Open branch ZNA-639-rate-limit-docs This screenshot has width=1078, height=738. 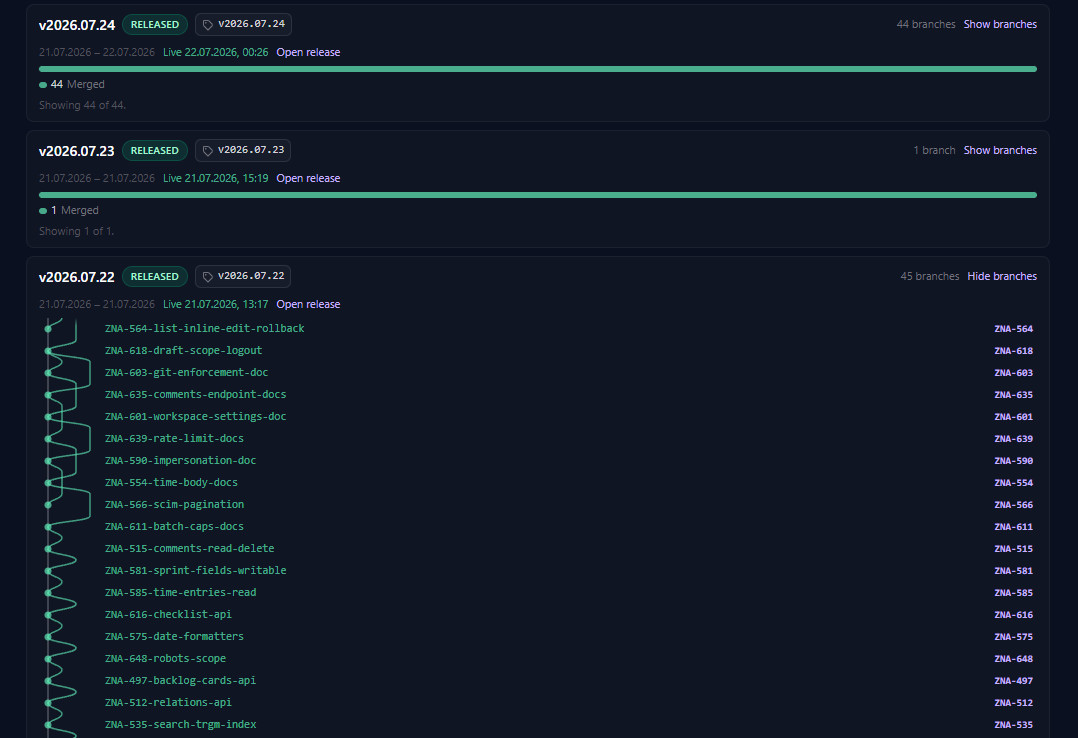coord(174,439)
